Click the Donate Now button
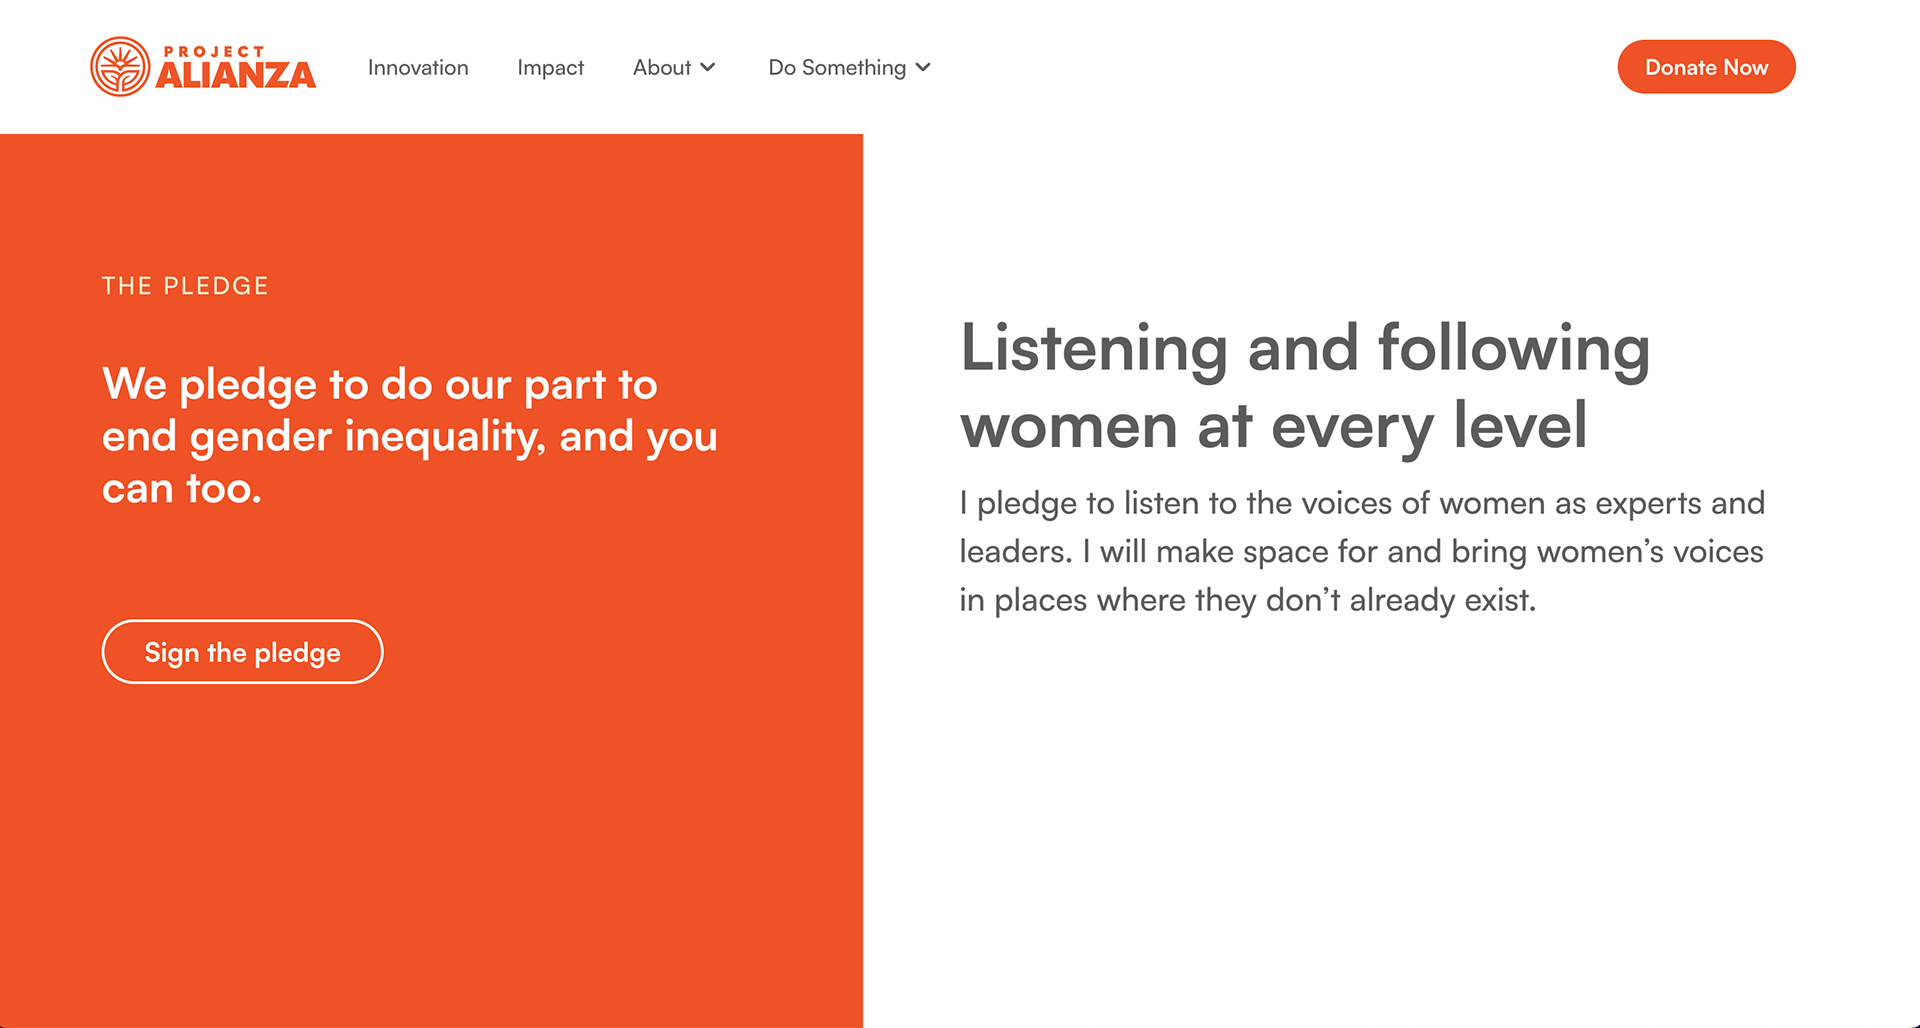 (x=1706, y=67)
